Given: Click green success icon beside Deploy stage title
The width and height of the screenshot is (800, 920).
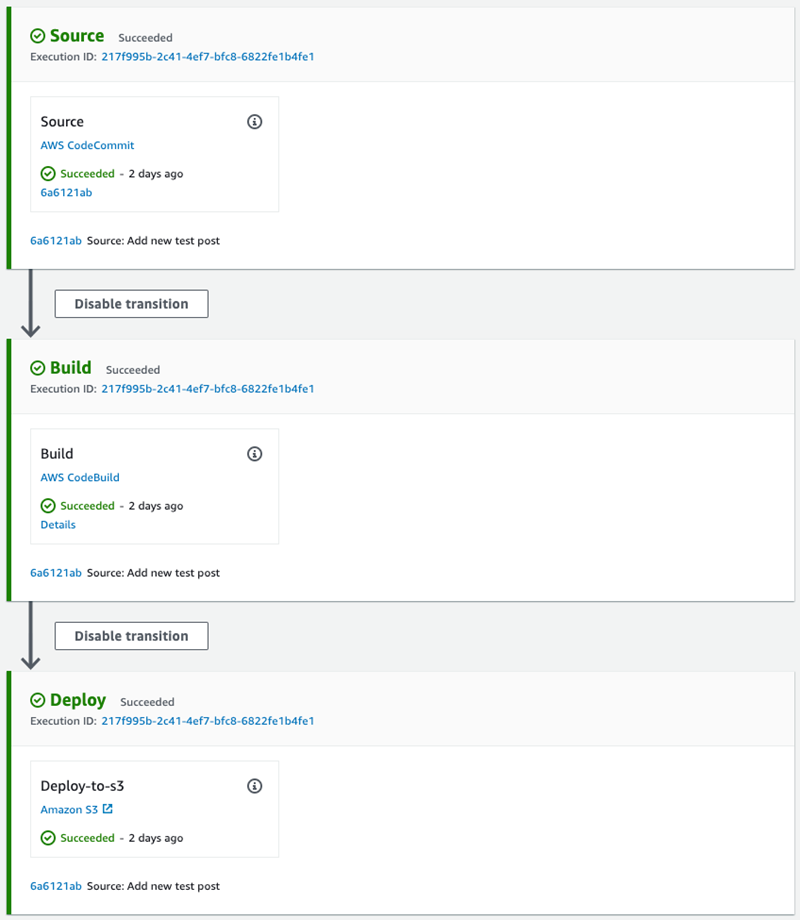Looking at the screenshot, I should (38, 700).
